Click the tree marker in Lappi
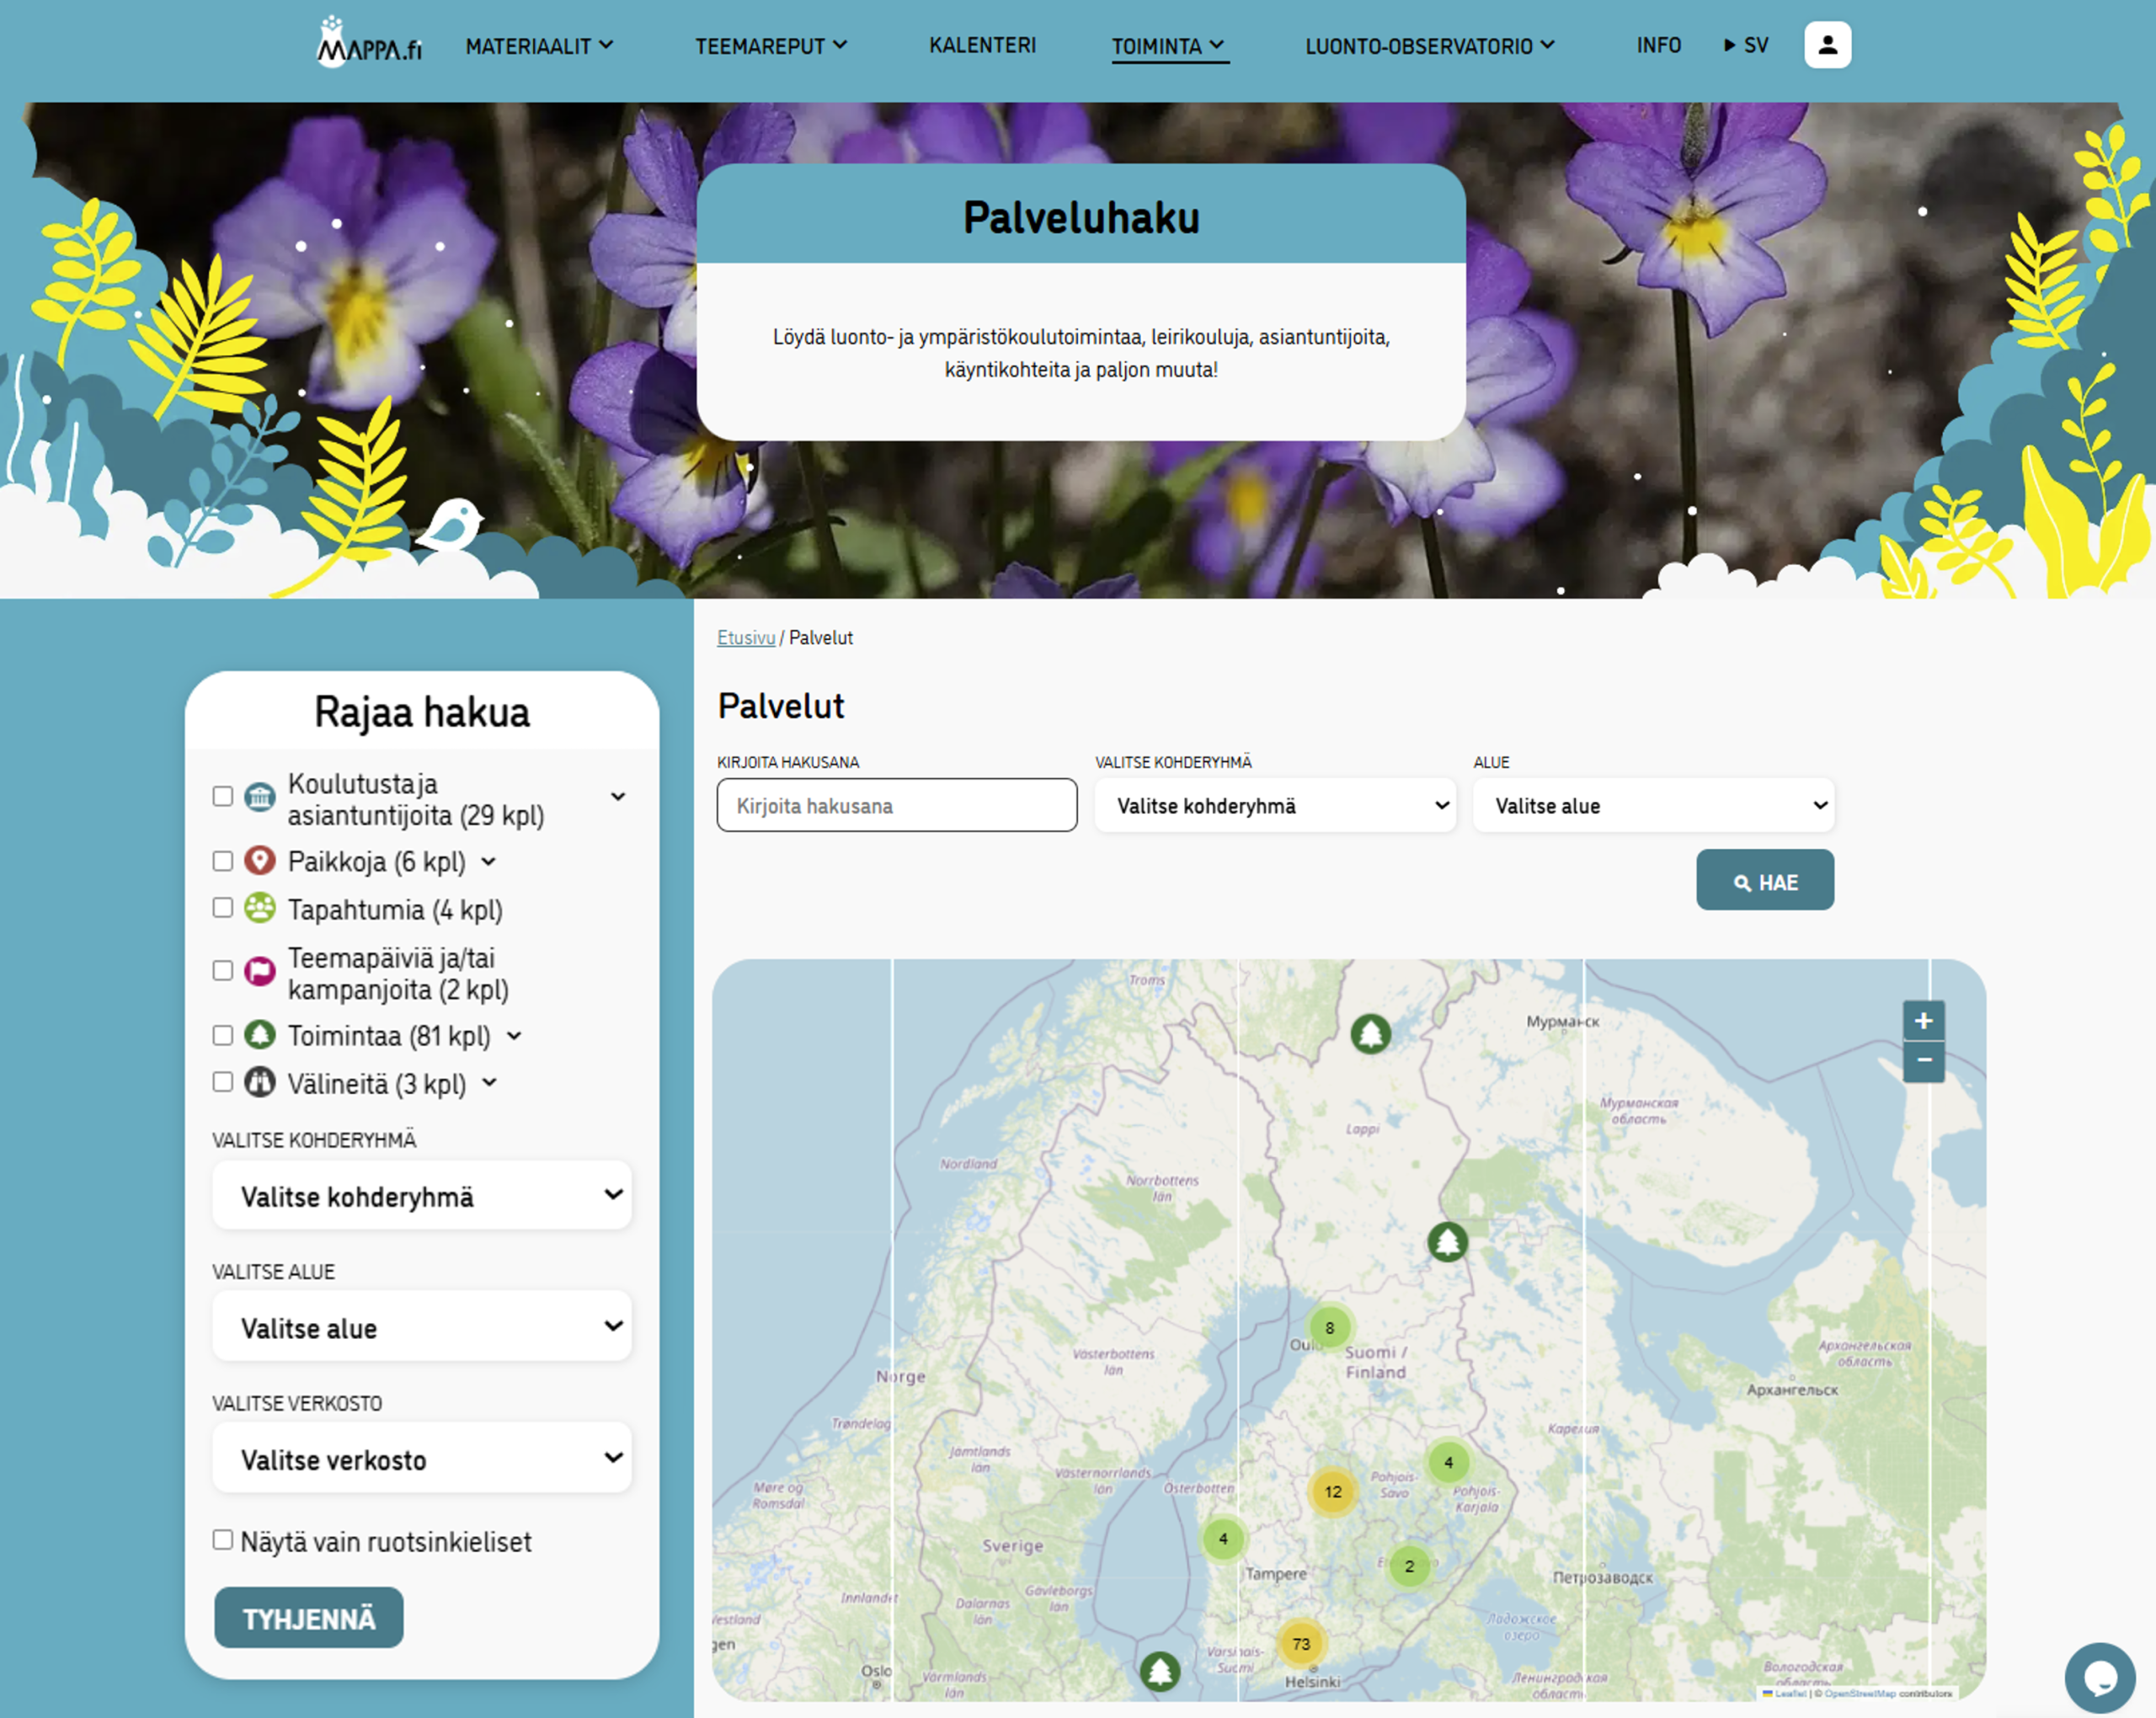 [x=1370, y=1033]
